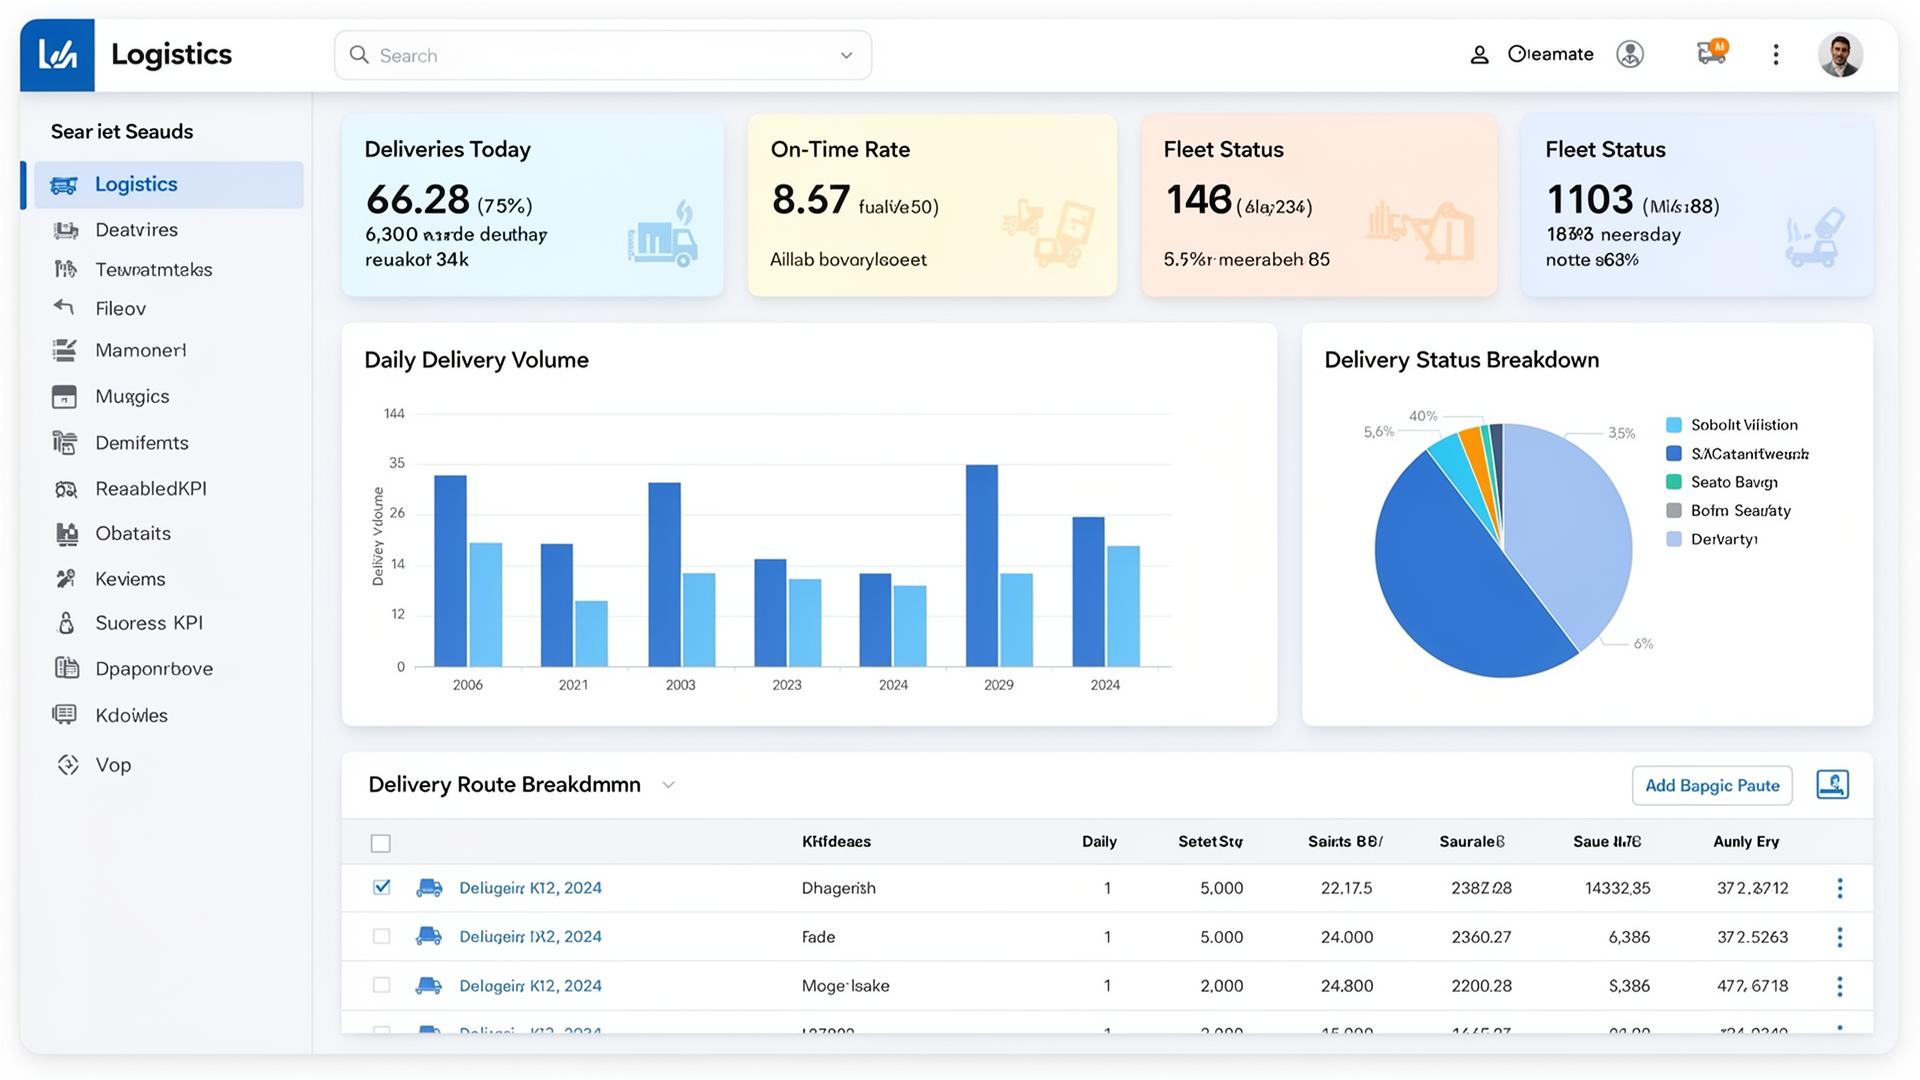The height and width of the screenshot is (1080, 1920).
Task: Click the user avatar photo
Action: pos(1840,55)
